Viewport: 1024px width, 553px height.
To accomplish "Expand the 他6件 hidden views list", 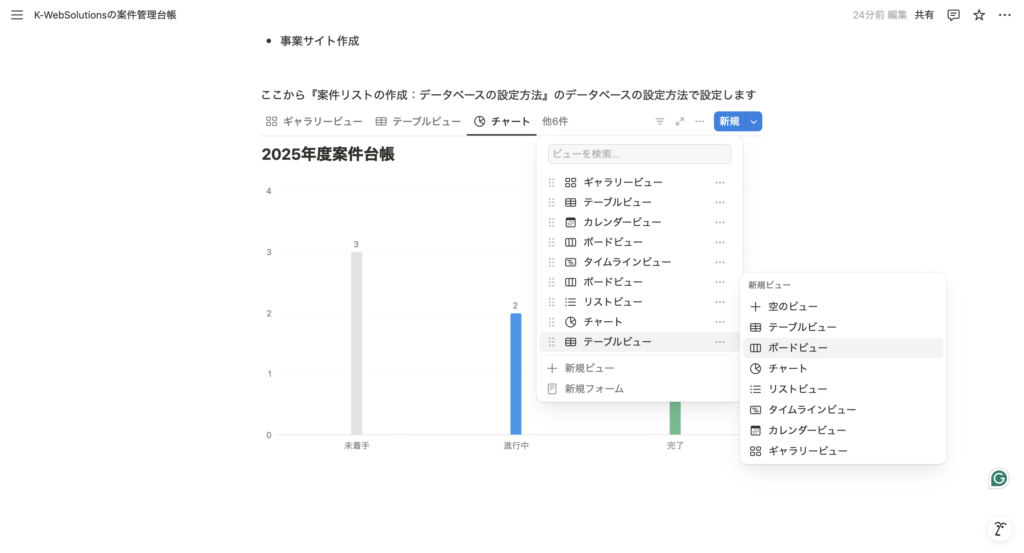I will [x=554, y=121].
